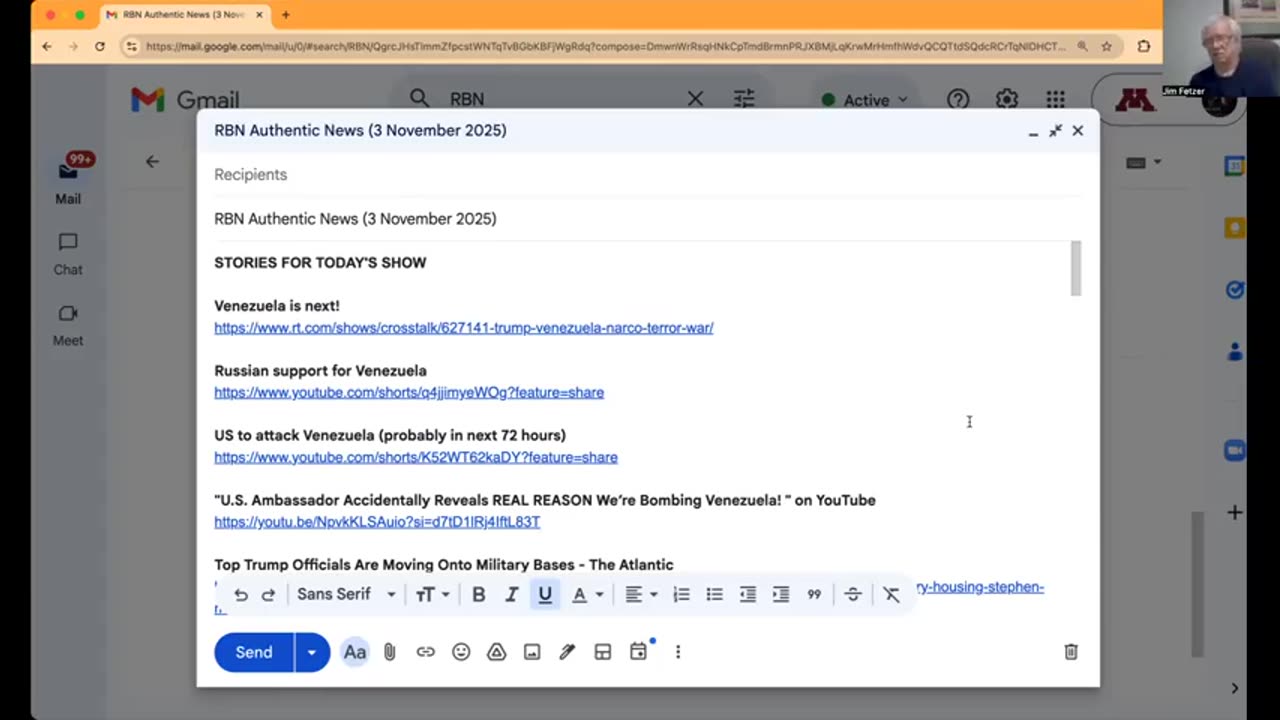Click the browser address bar URL

(606, 46)
